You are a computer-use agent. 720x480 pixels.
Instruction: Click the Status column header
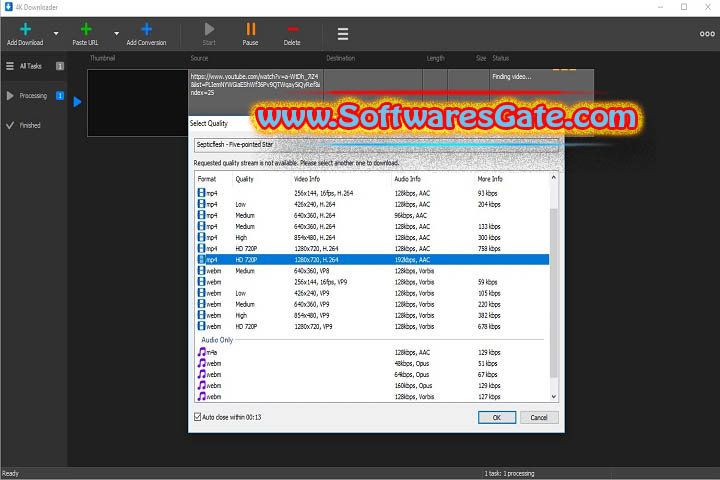point(501,58)
